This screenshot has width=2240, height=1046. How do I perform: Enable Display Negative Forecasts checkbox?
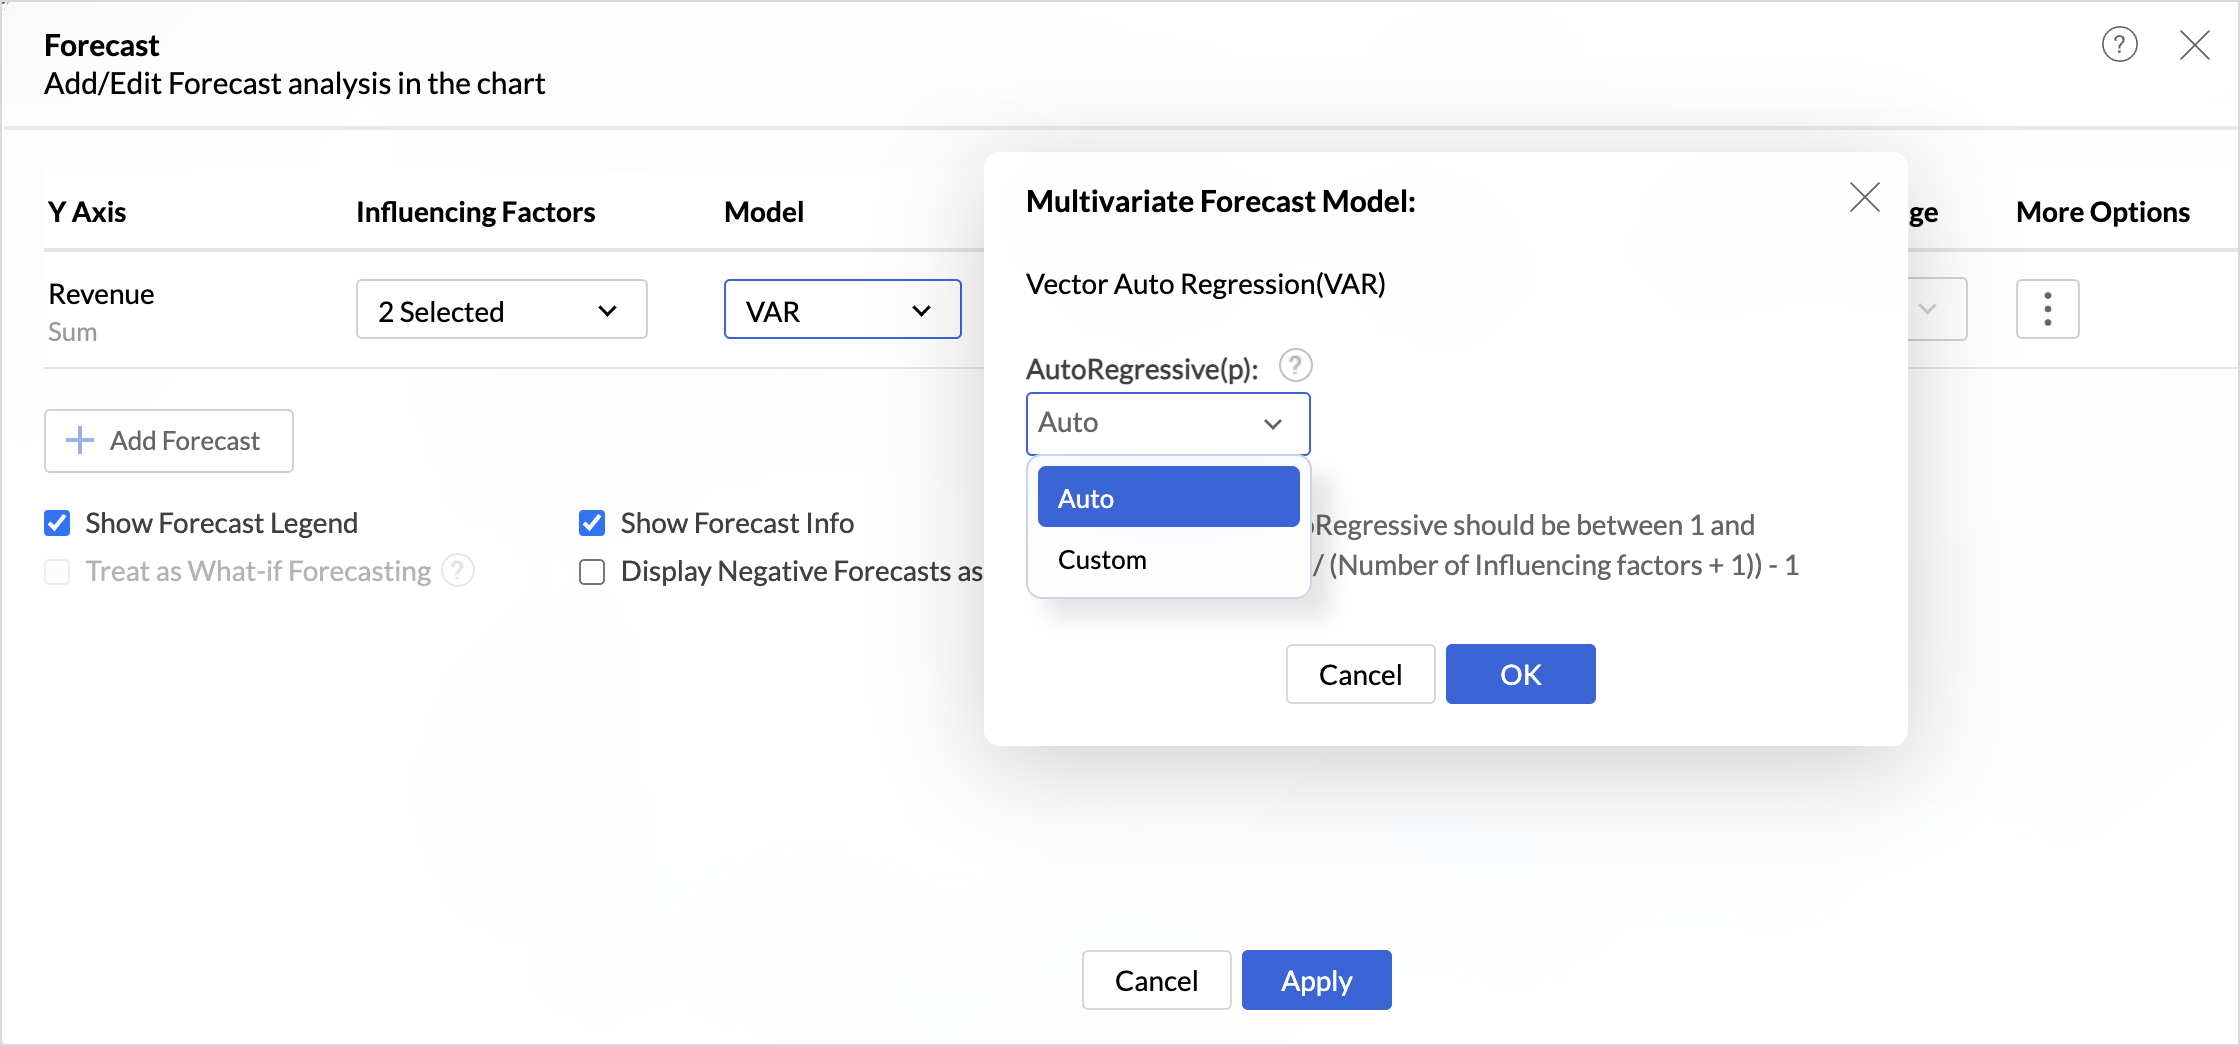point(592,571)
